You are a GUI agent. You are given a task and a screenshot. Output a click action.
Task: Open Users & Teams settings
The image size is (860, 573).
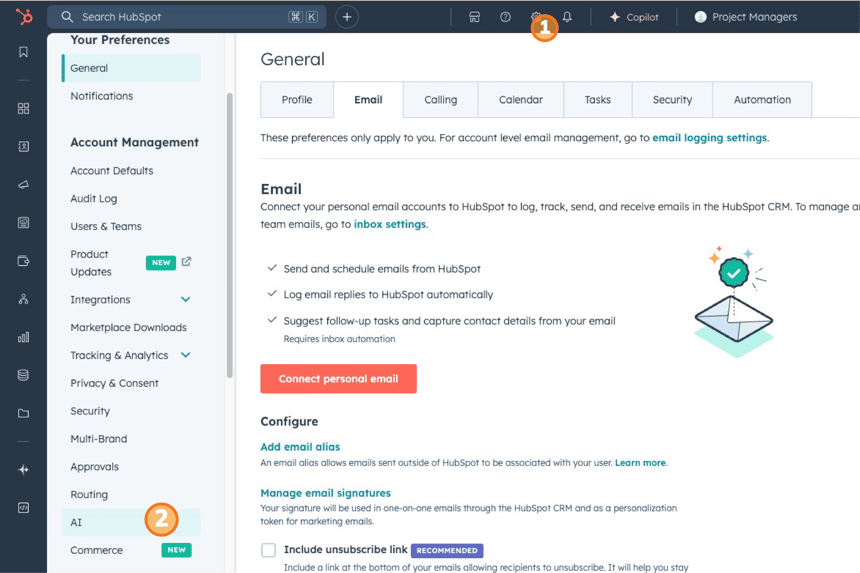coord(106,226)
